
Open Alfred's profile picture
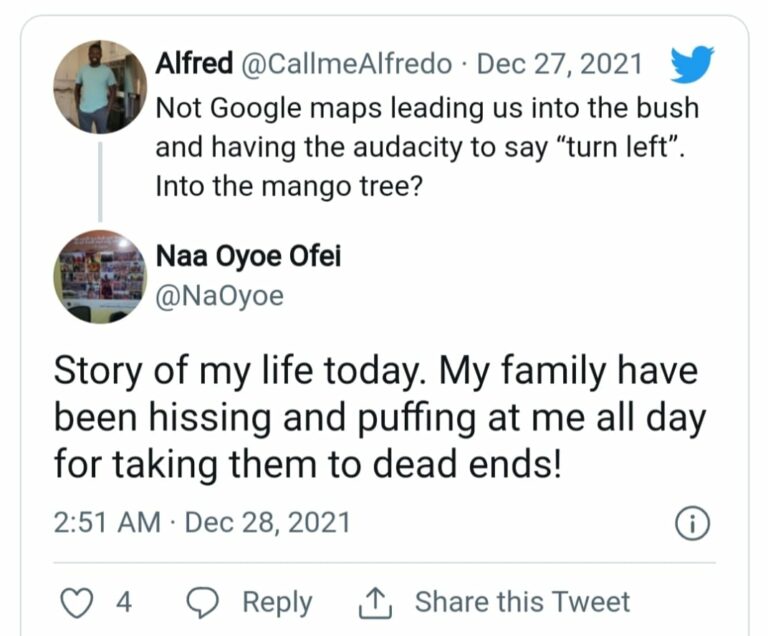point(100,87)
